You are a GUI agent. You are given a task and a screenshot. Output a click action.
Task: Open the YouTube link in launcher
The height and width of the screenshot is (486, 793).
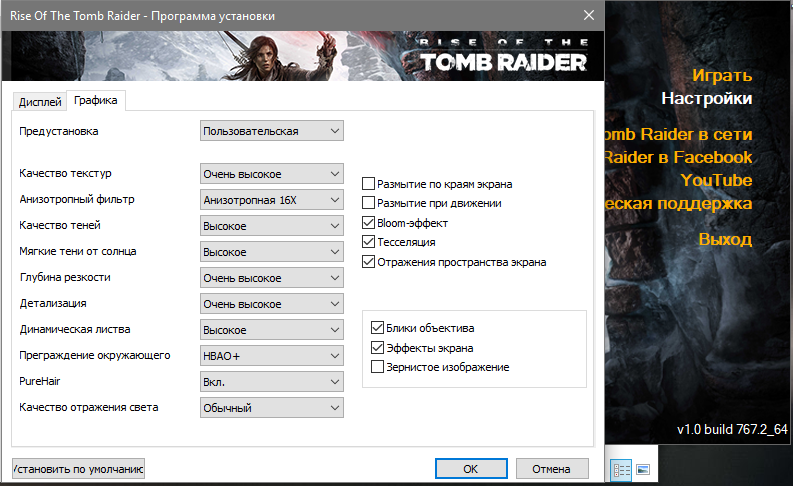[x=716, y=180]
